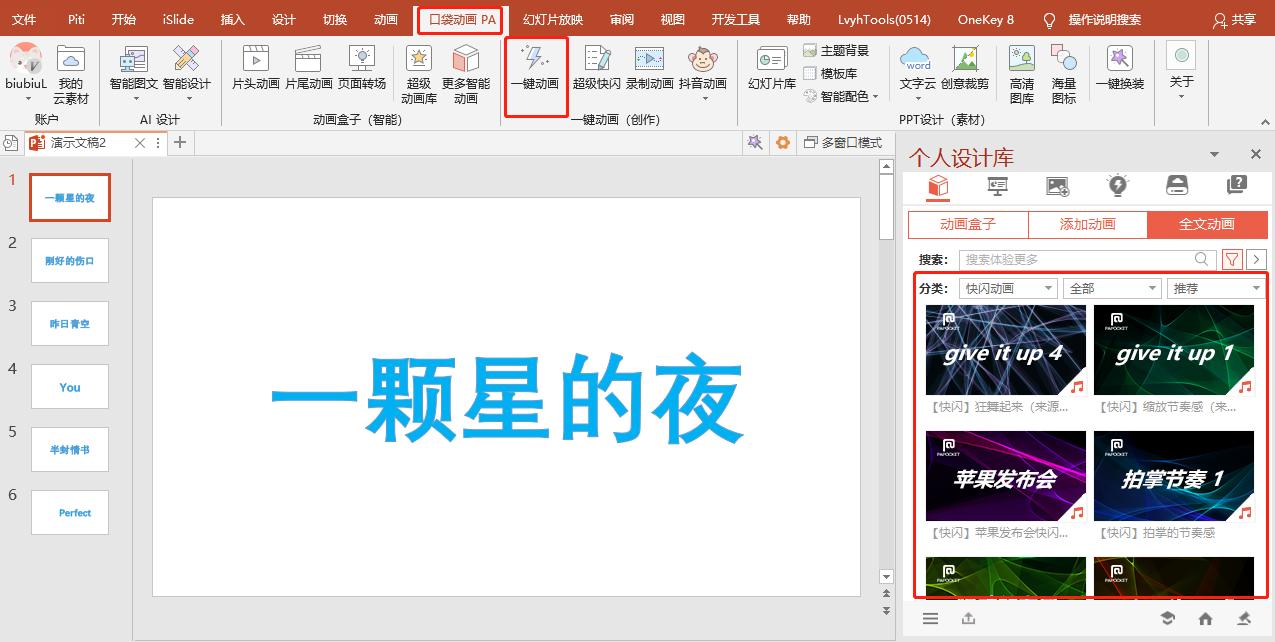
Task: Enable the filter funnel next to search
Action: pyautogui.click(x=1232, y=259)
